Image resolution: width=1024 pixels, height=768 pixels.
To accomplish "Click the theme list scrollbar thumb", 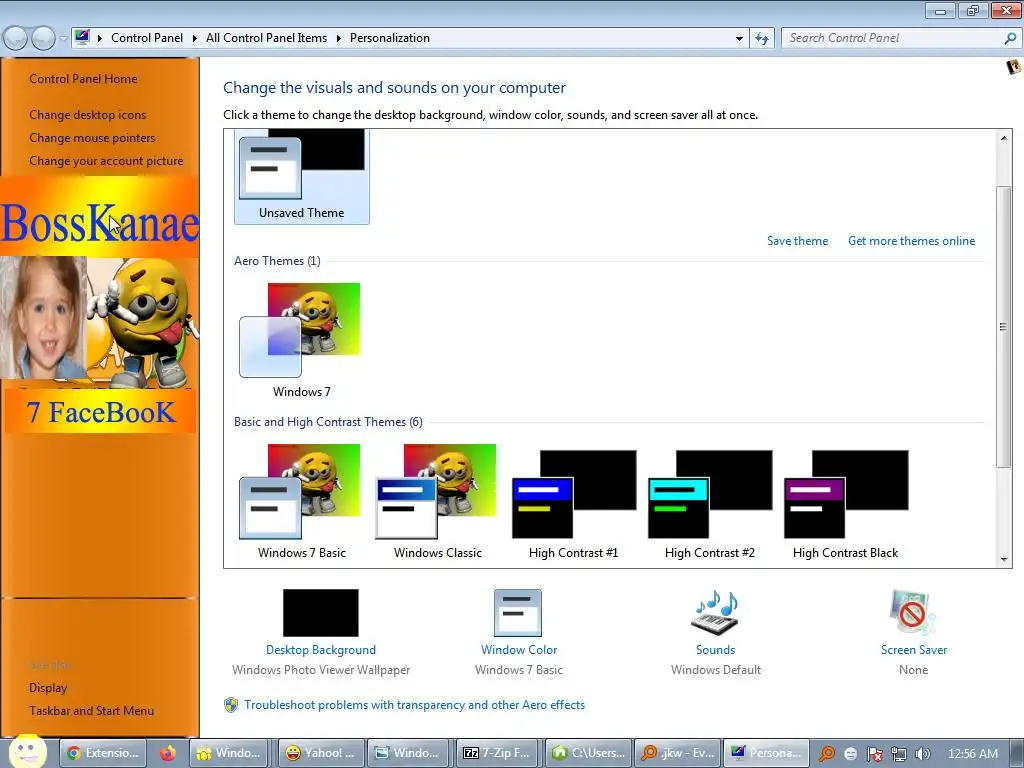I will point(1004,327).
